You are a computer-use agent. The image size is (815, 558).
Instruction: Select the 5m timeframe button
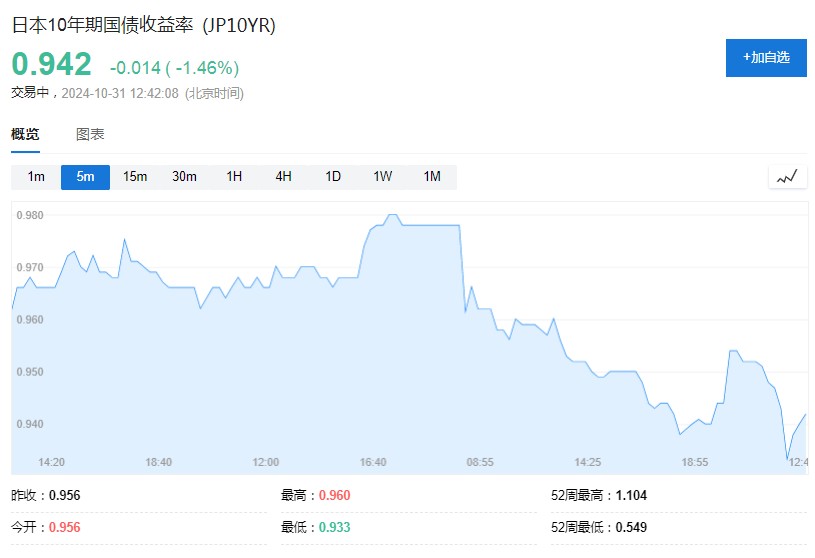pos(85,177)
